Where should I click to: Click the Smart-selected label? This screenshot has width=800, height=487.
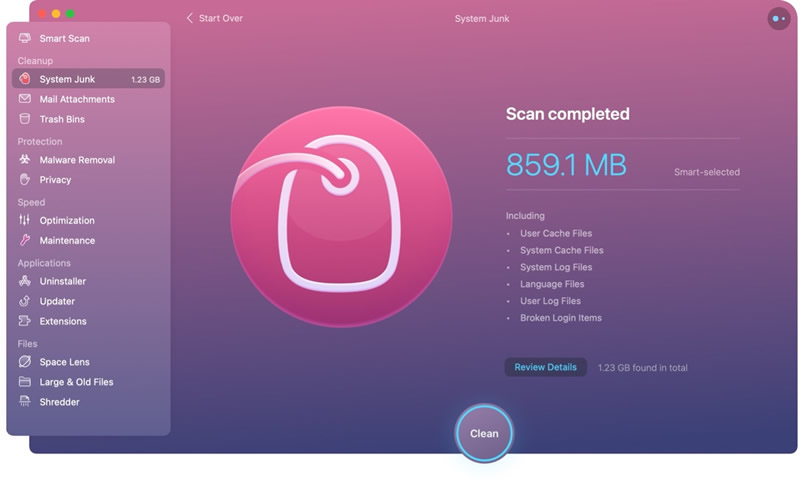coord(707,172)
